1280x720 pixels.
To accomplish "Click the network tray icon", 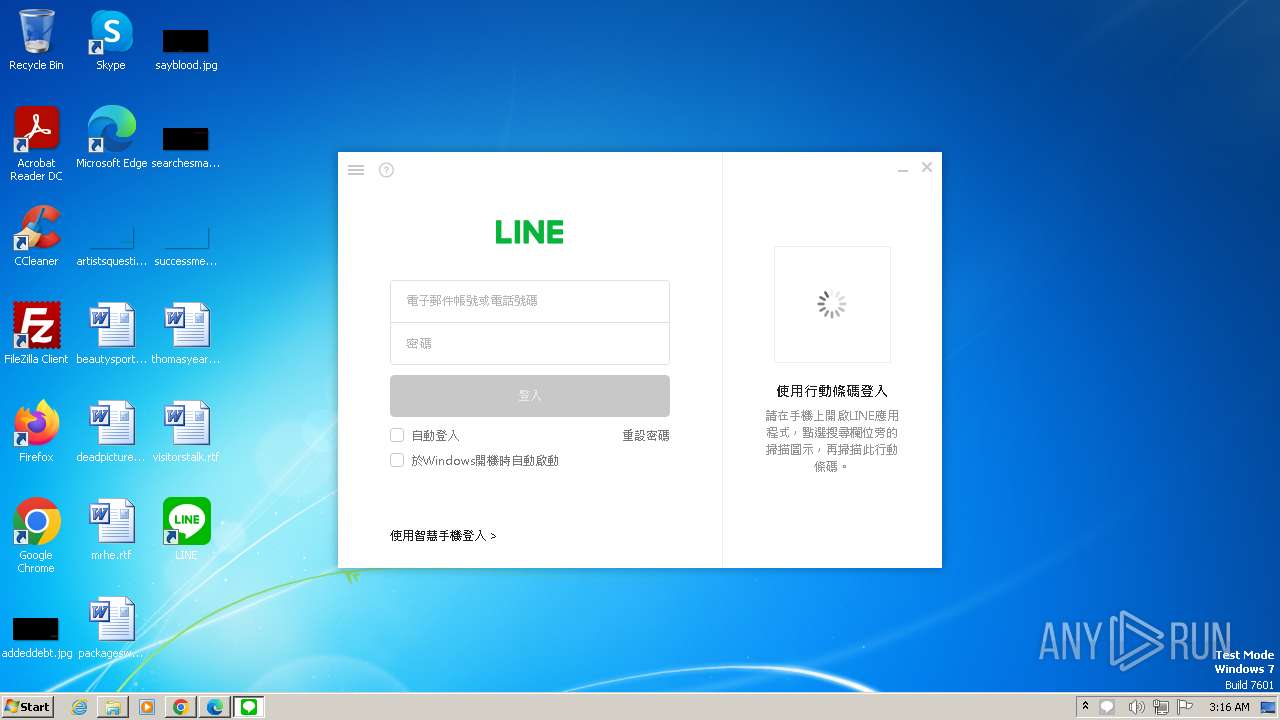I will coord(1161,707).
